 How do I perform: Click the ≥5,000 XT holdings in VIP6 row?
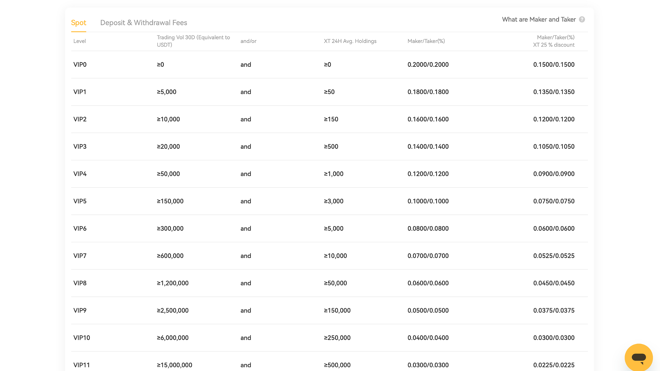(x=333, y=229)
